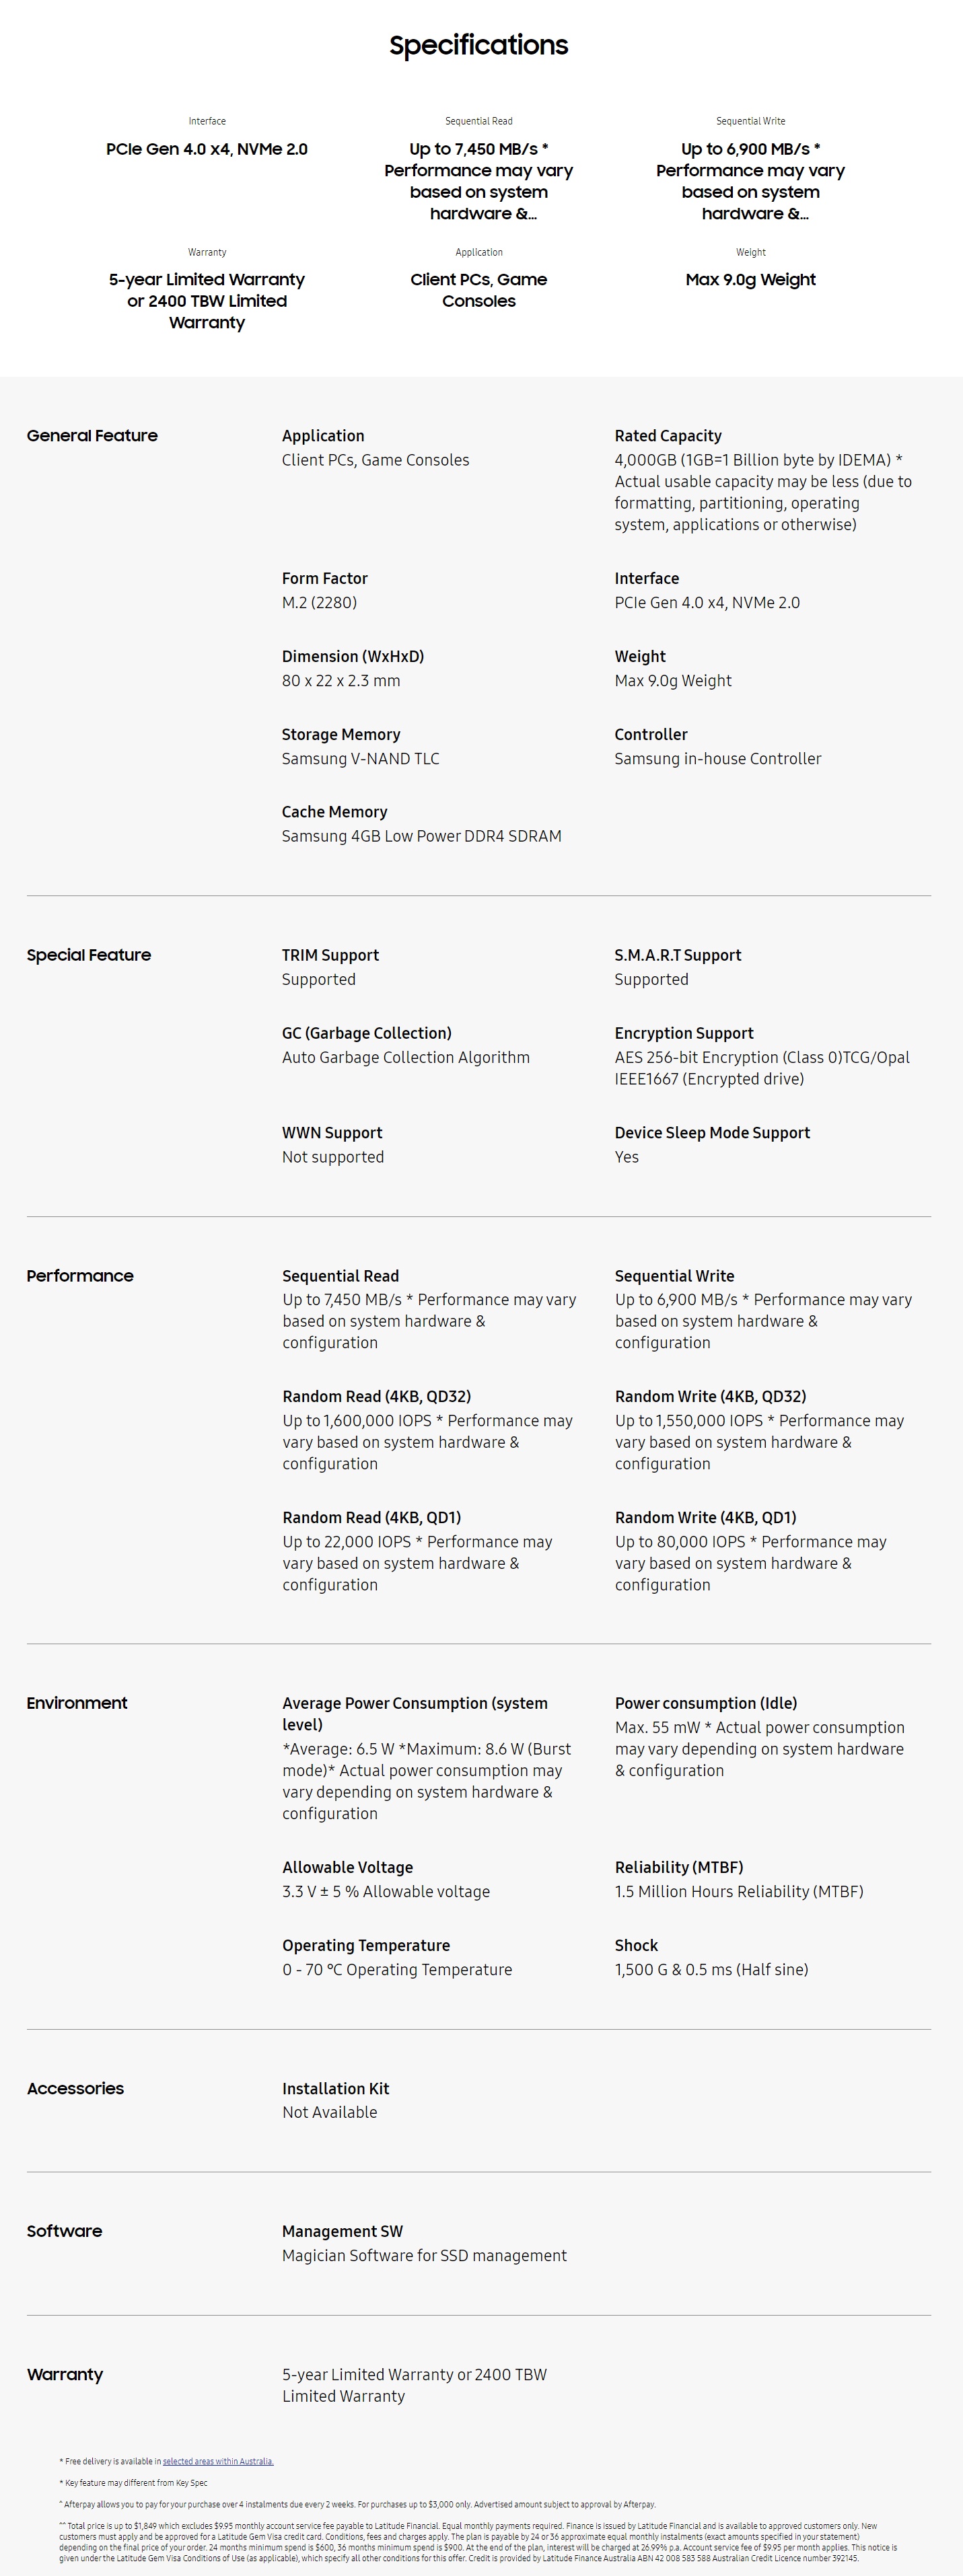The height and width of the screenshot is (2576, 963).
Task: Click the Software section heading
Action: (x=65, y=2231)
